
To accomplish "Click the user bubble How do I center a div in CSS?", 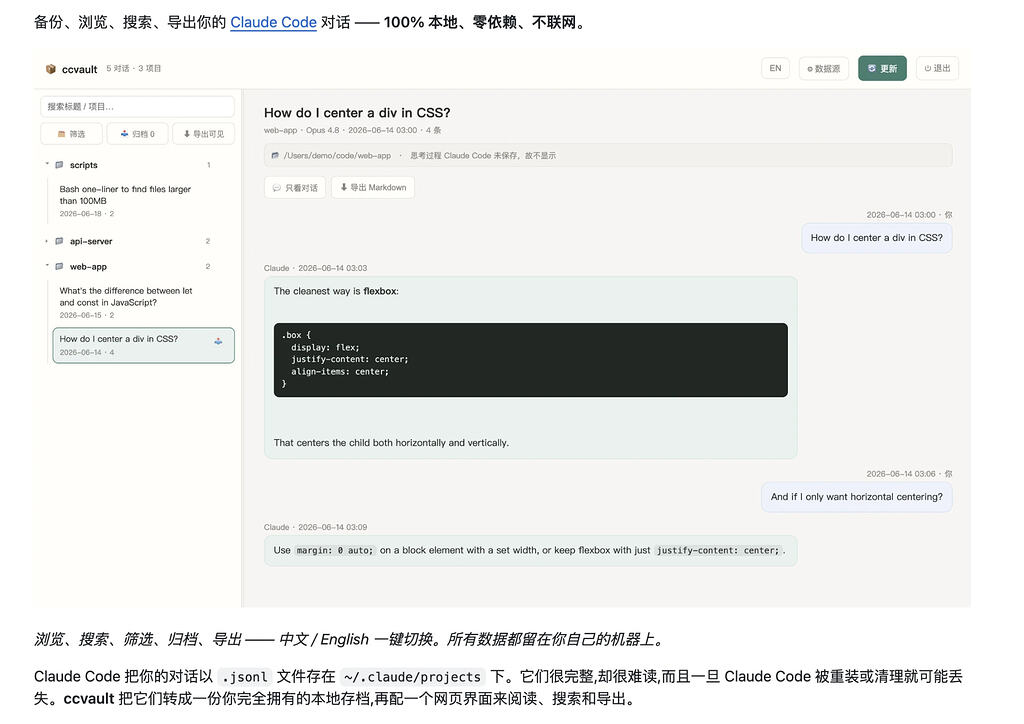I will tap(876, 238).
